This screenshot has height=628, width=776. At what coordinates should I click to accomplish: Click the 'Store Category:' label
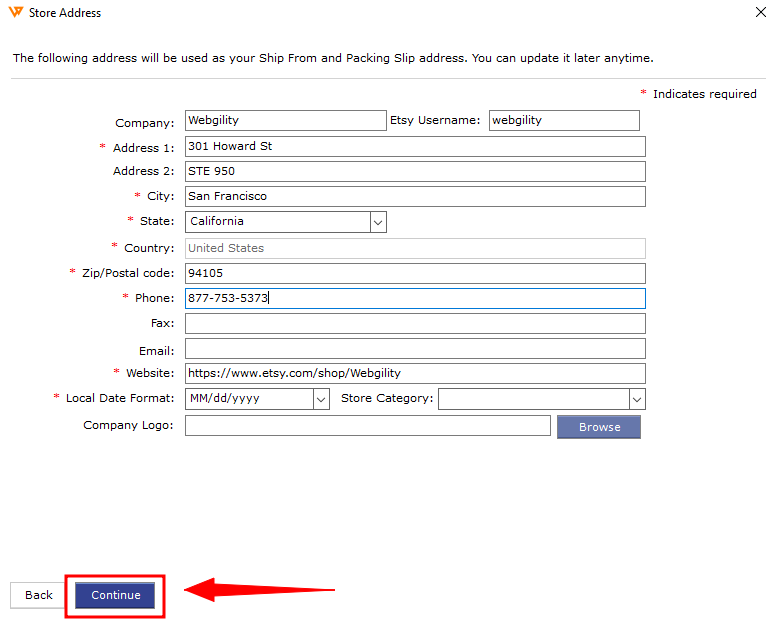(387, 398)
